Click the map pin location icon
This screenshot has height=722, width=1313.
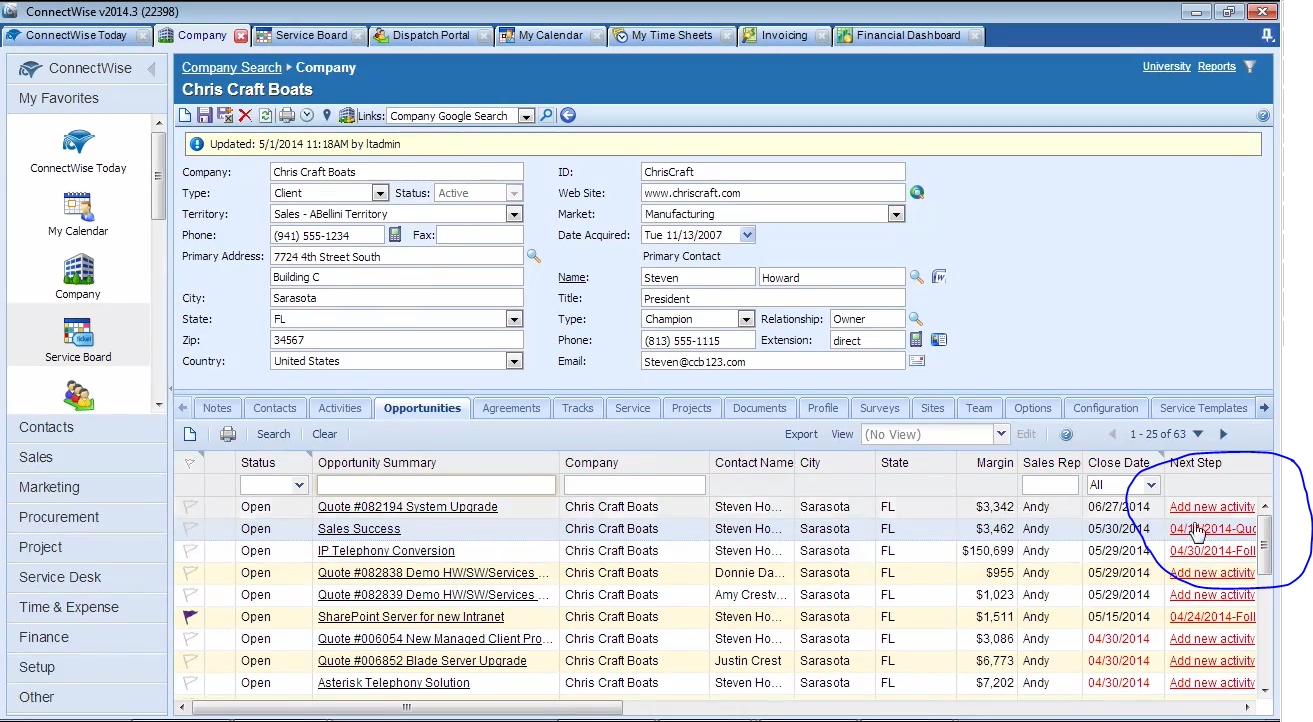point(326,116)
